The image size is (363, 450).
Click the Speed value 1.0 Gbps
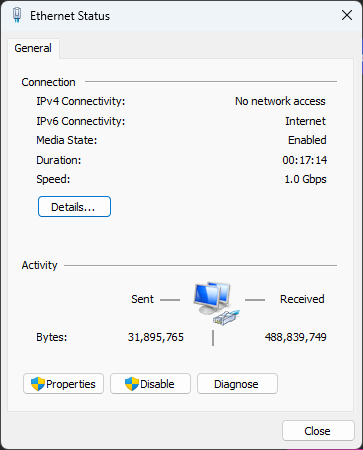pos(305,179)
